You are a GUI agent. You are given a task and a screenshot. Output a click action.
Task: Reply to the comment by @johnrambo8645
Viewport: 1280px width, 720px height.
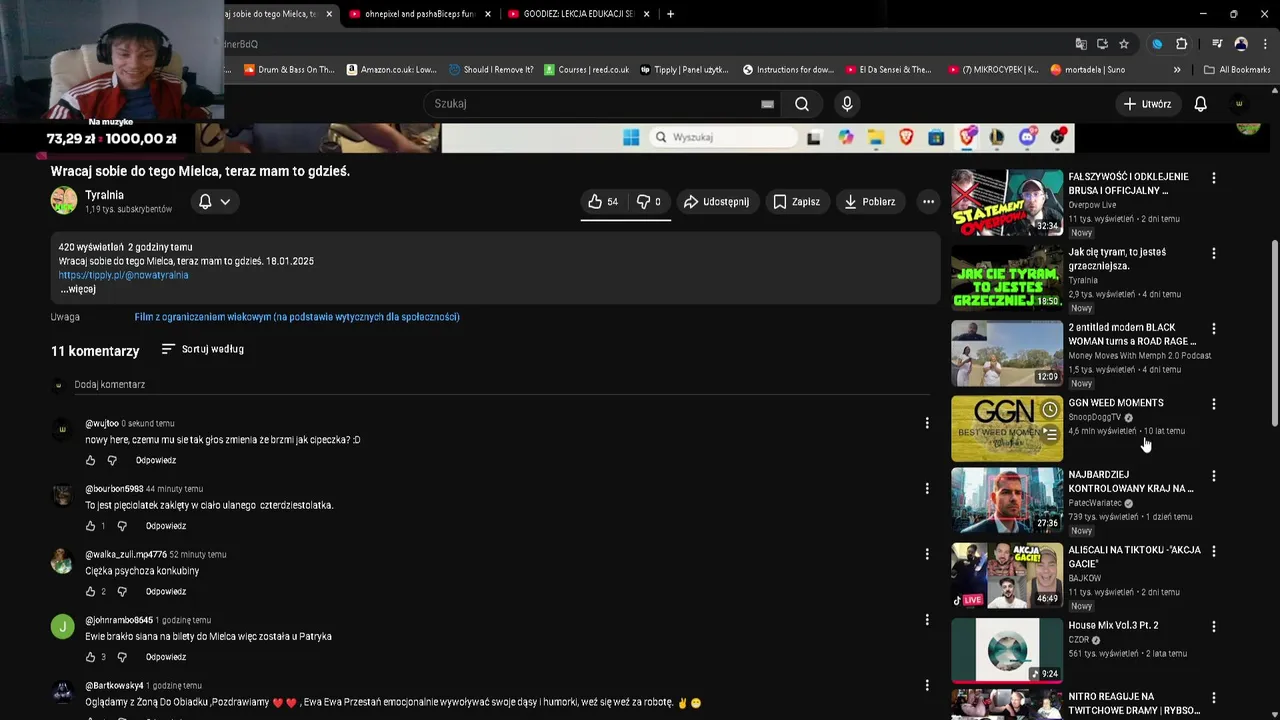pos(166,657)
